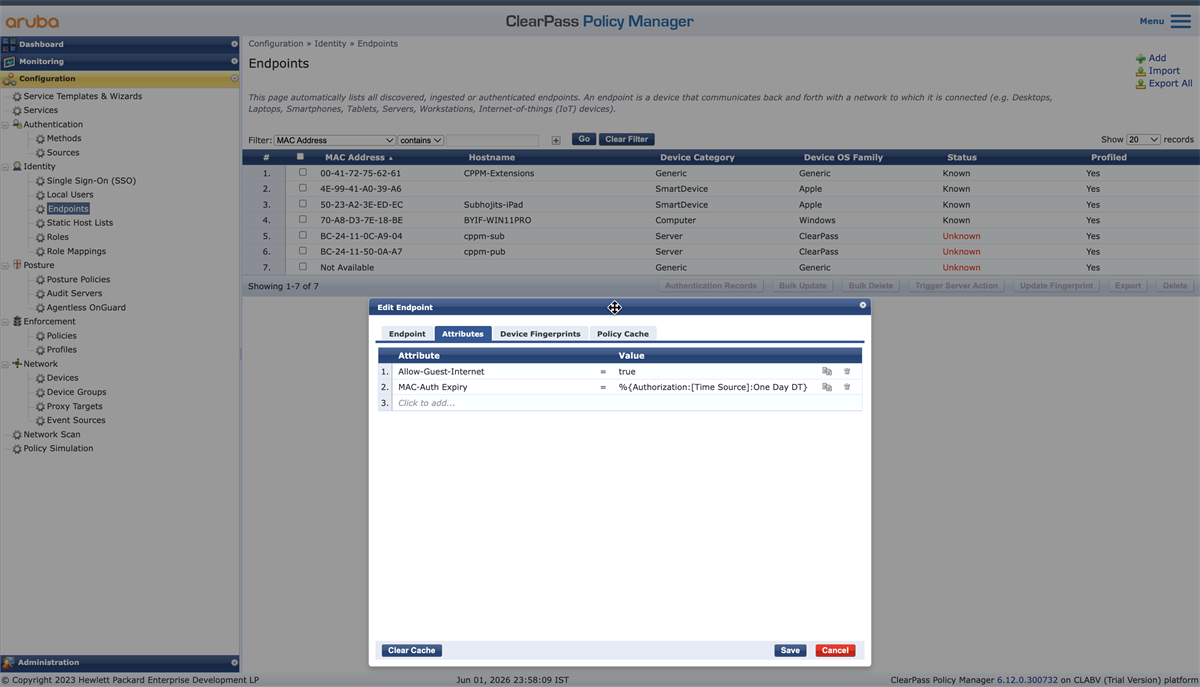Switch to the Endpoint tab
The width and height of the screenshot is (1200, 687).
click(x=407, y=333)
